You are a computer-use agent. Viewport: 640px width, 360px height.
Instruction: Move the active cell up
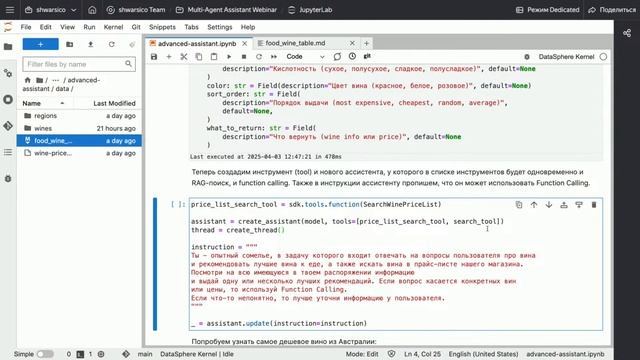click(534, 204)
